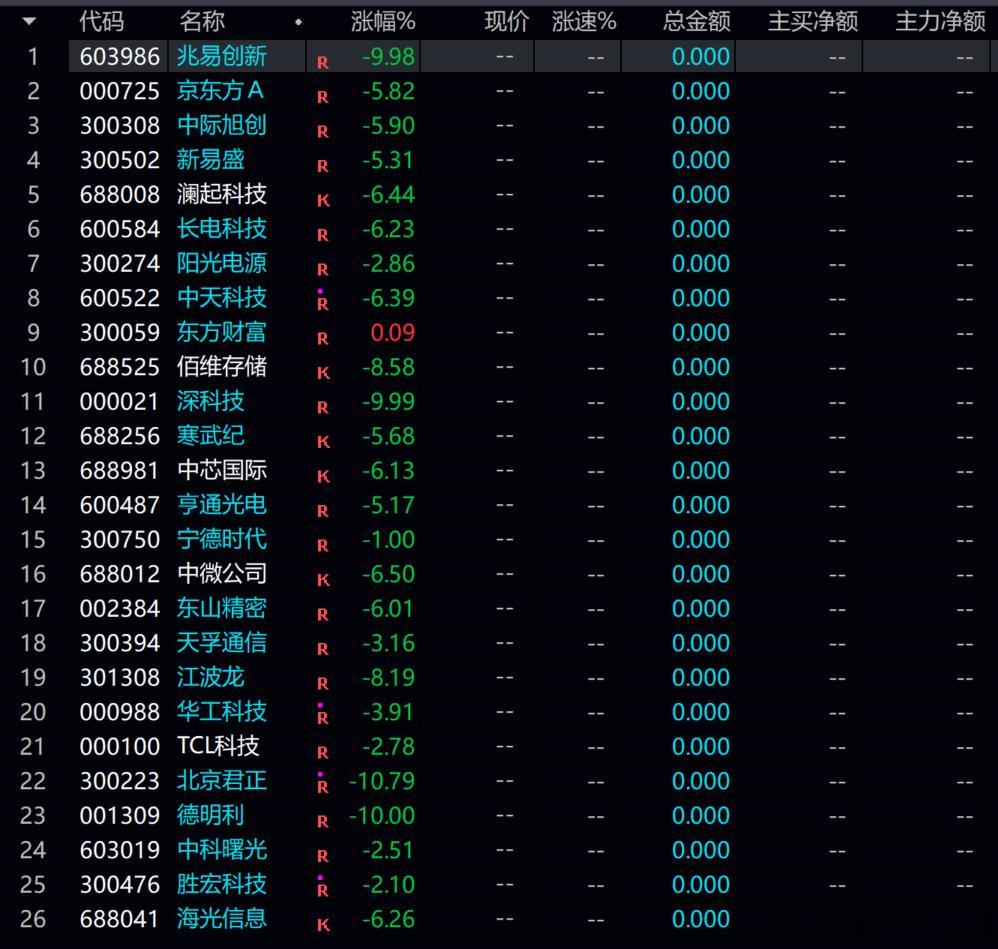Screen dimensions: 998x949
Task: Open the dropdown triangle above row numbers
Action: point(29,22)
